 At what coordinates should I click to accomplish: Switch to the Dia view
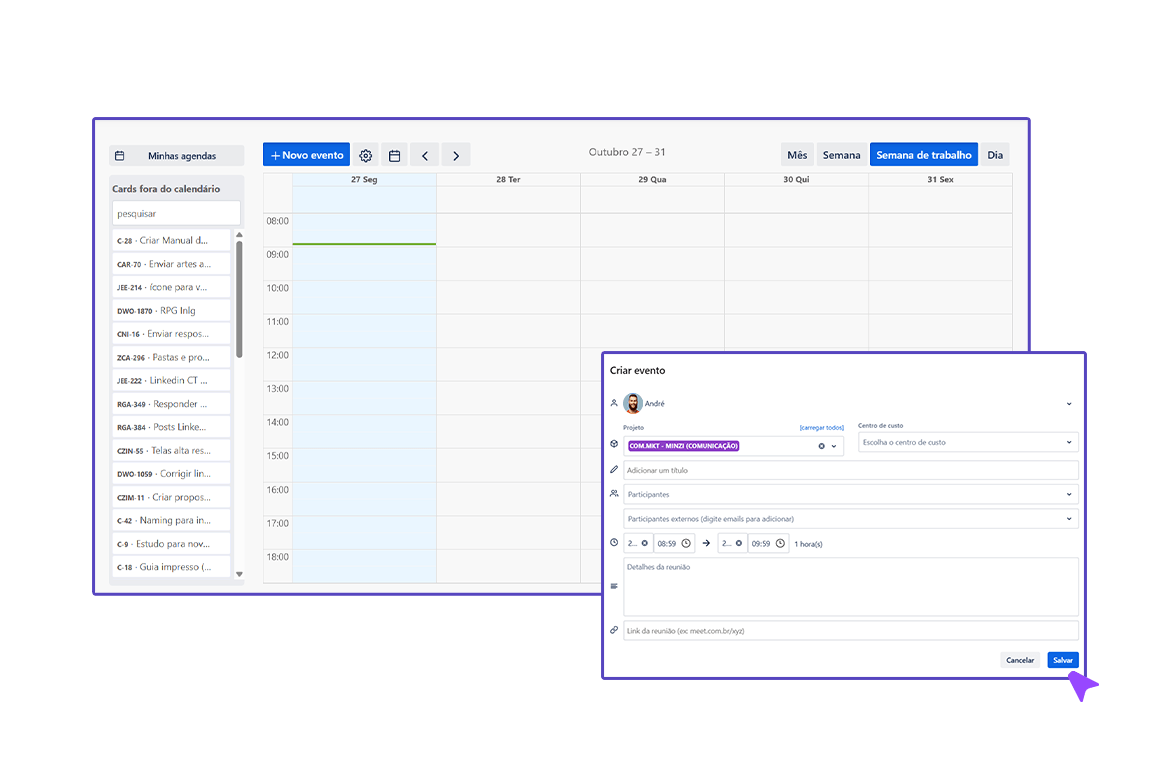click(995, 155)
